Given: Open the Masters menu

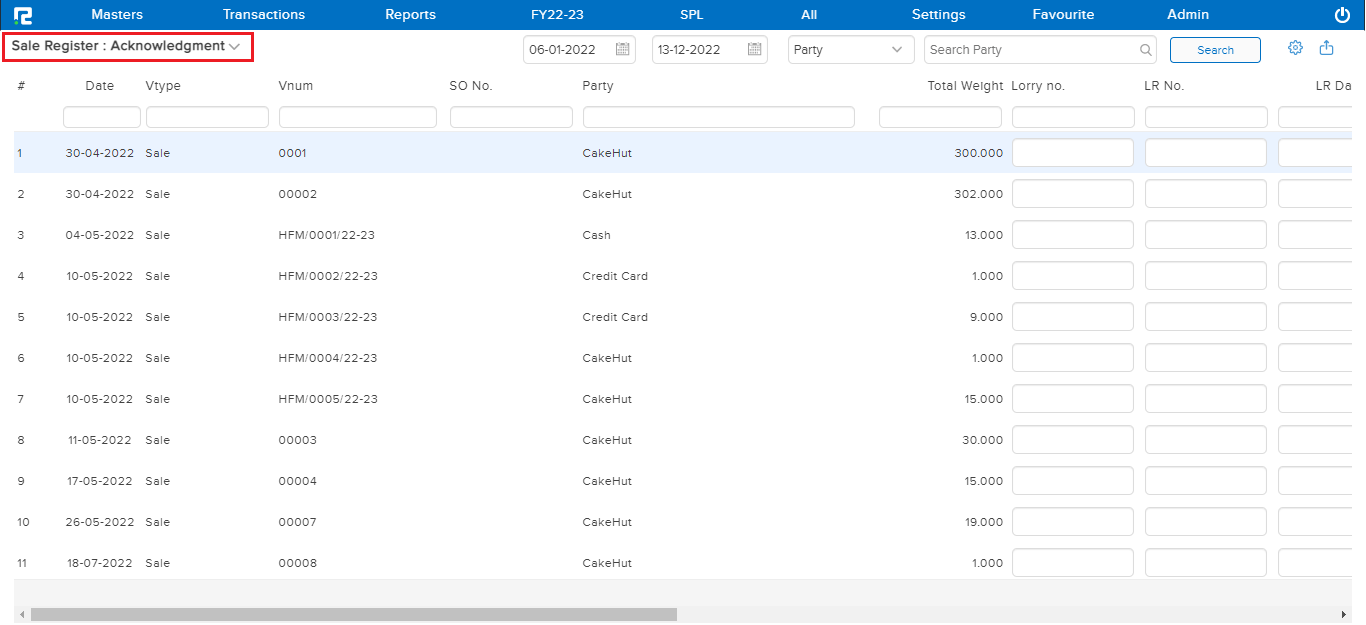Looking at the screenshot, I should (x=117, y=15).
